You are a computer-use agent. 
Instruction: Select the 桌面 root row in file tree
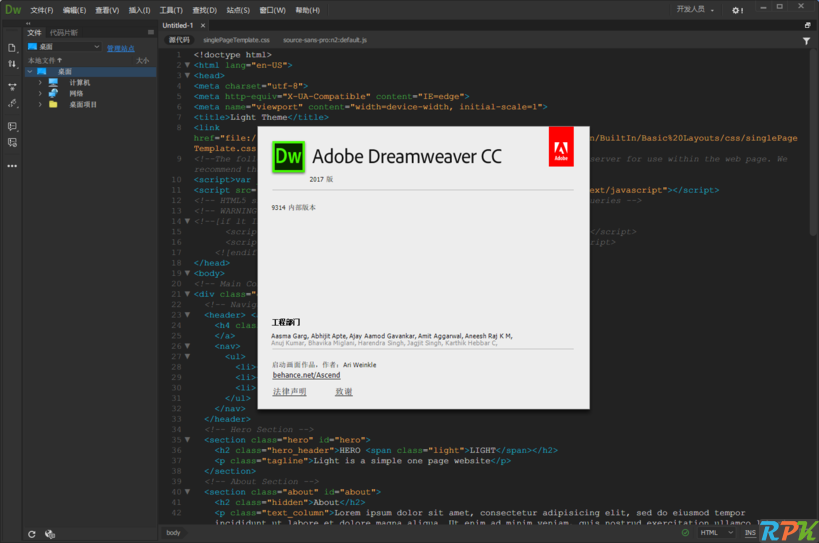pyautogui.click(x=90, y=72)
